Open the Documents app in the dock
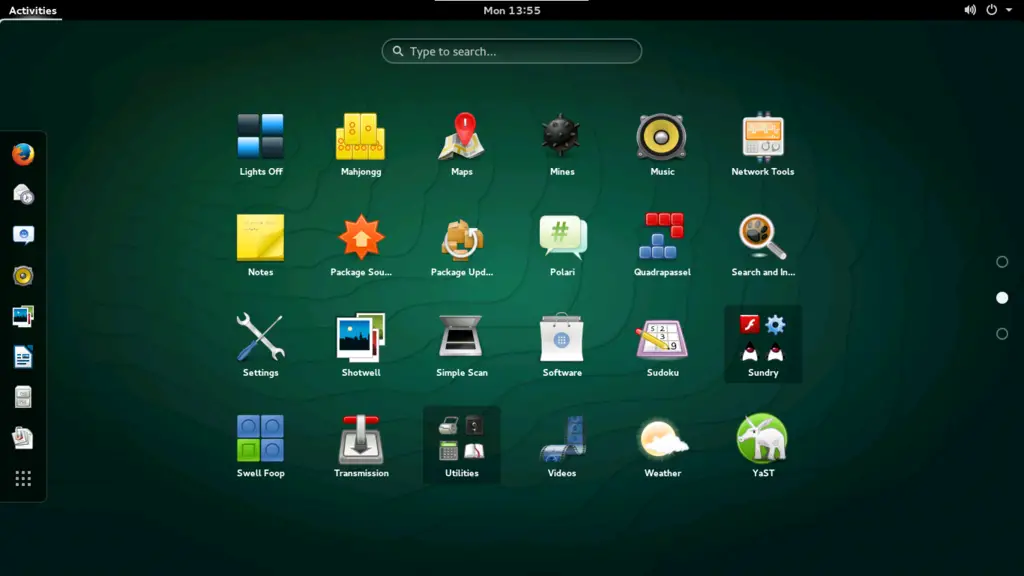The width and height of the screenshot is (1024, 576). coord(23,438)
